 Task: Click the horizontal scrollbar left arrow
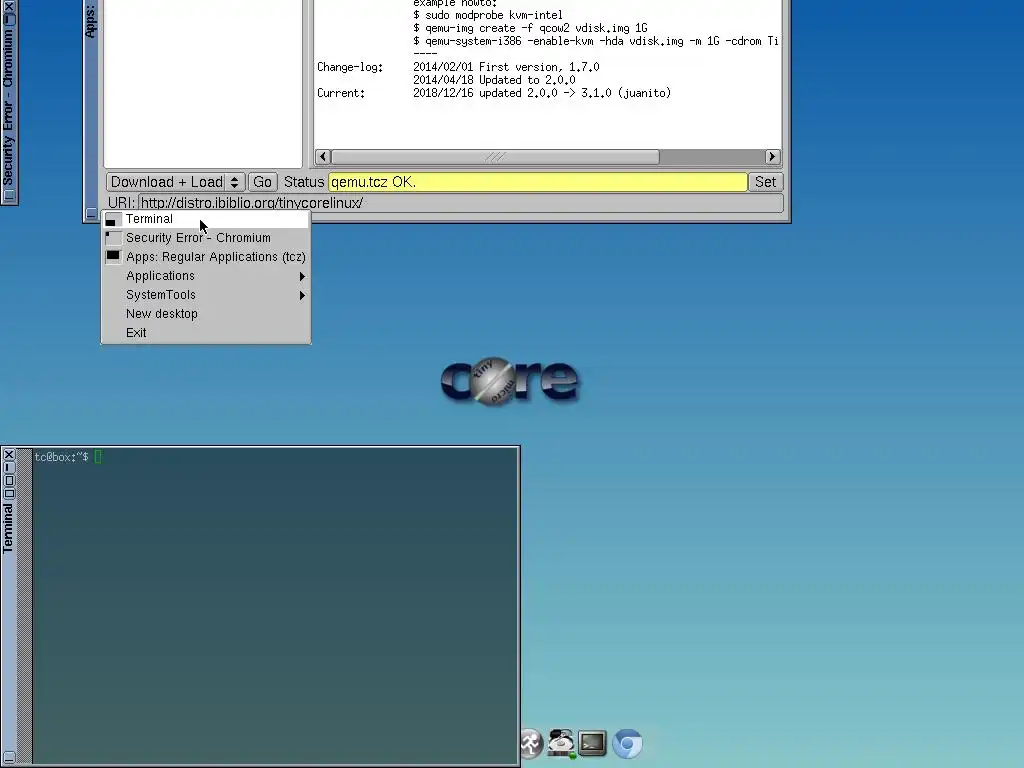point(323,157)
